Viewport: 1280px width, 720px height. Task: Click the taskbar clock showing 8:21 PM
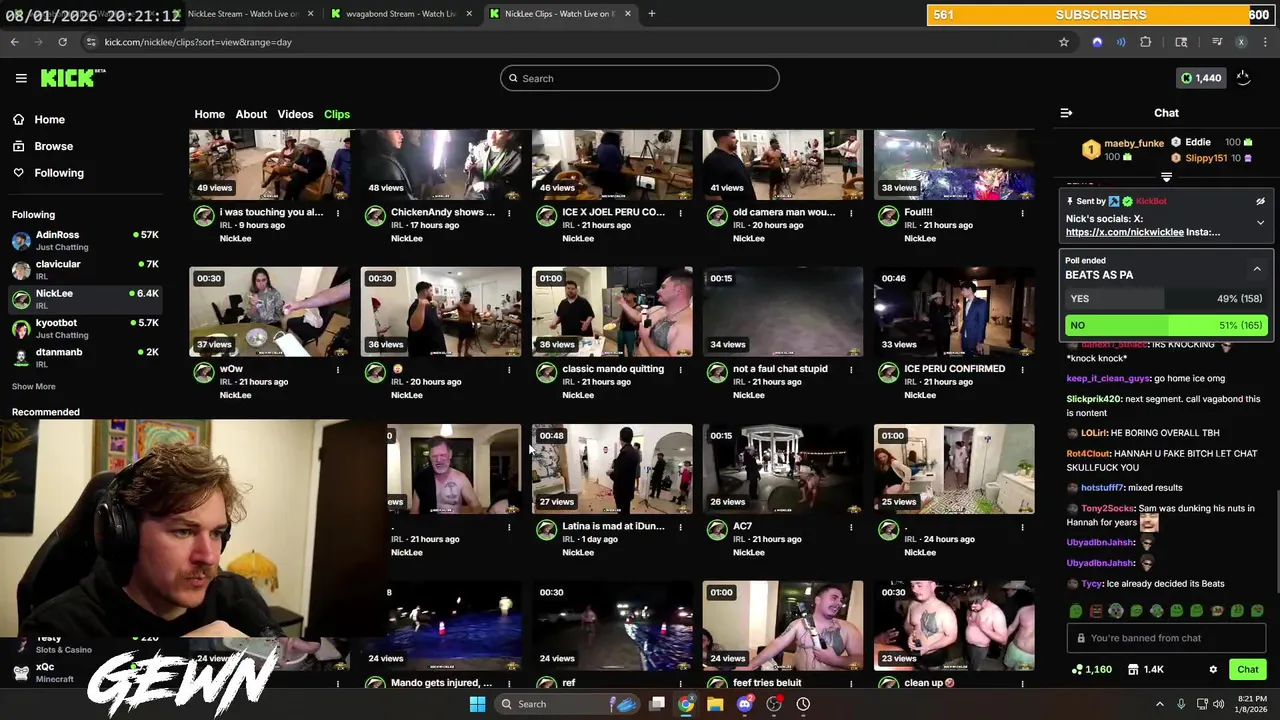pyautogui.click(x=1252, y=704)
